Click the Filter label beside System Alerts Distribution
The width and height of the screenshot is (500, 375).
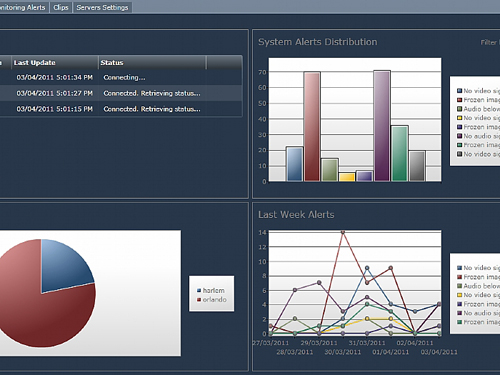pyautogui.click(x=490, y=42)
